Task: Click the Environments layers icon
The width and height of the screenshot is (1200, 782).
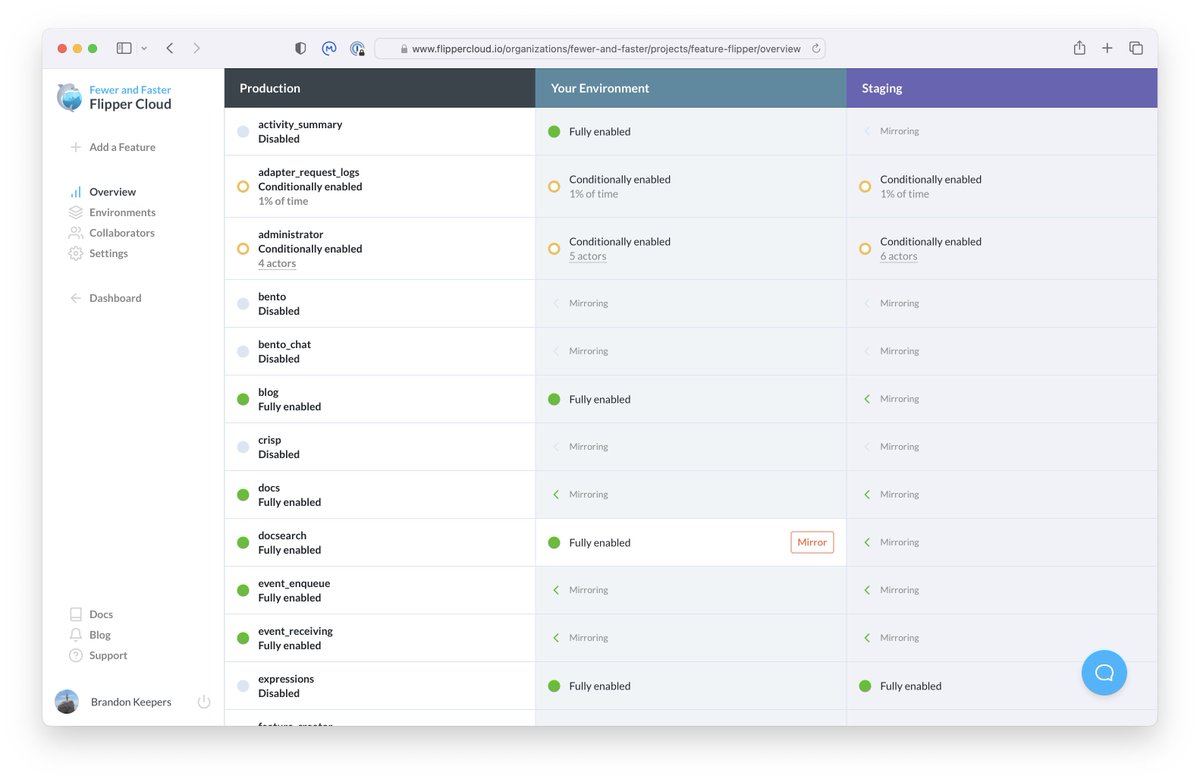Action: click(75, 212)
